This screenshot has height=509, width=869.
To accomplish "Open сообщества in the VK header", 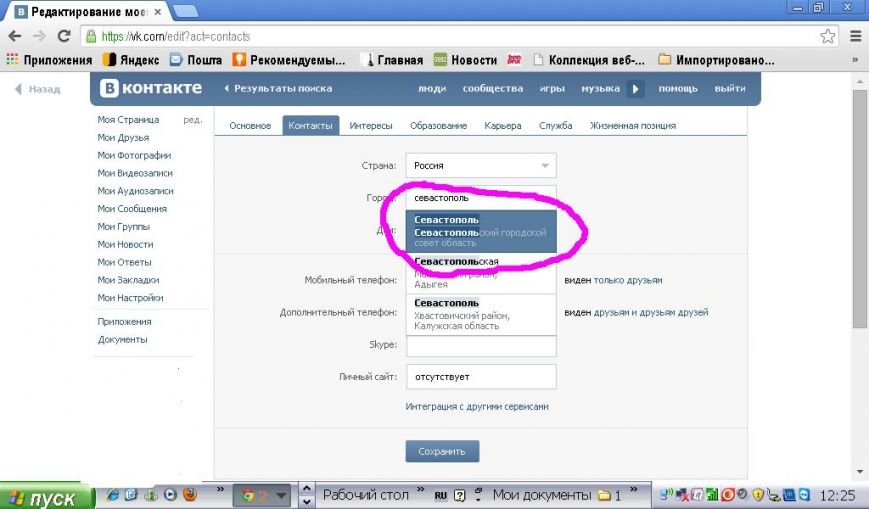I will pyautogui.click(x=493, y=88).
